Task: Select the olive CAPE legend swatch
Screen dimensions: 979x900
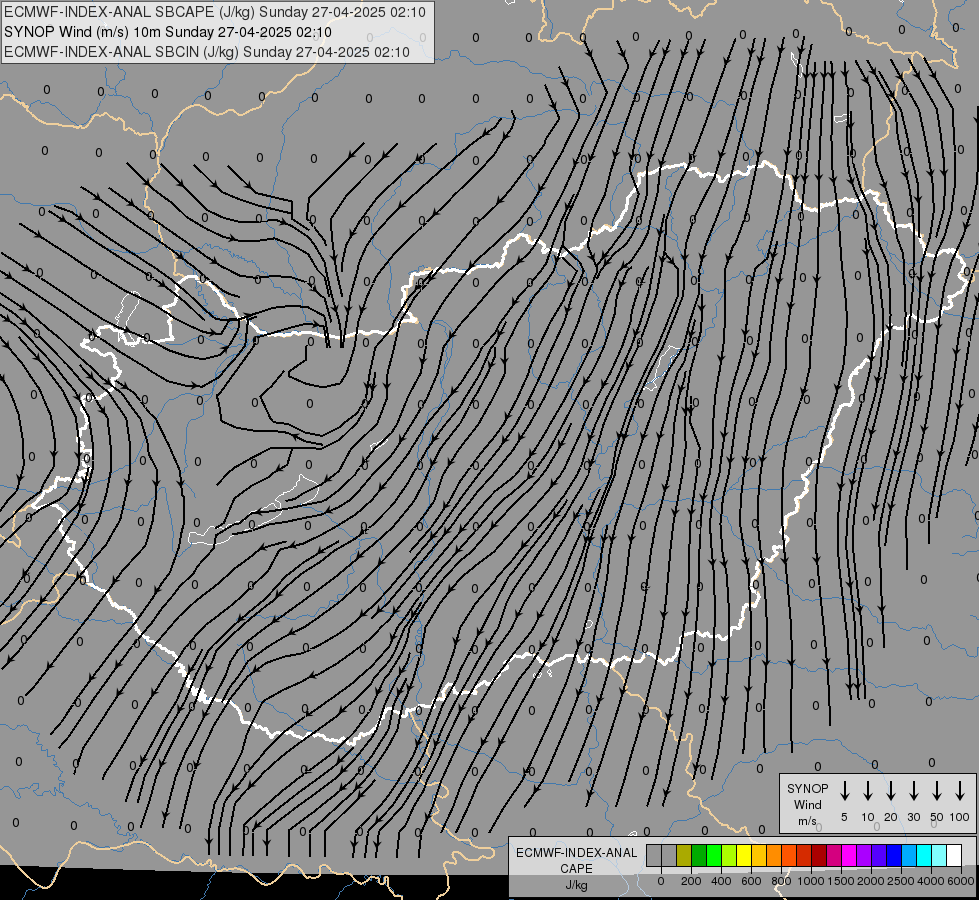Action: coord(684,855)
